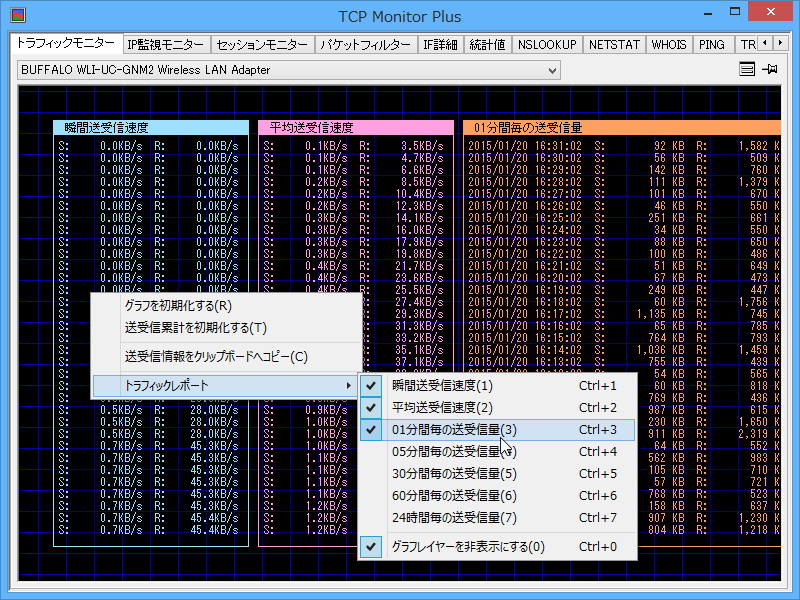Select the PING tab

(x=712, y=43)
